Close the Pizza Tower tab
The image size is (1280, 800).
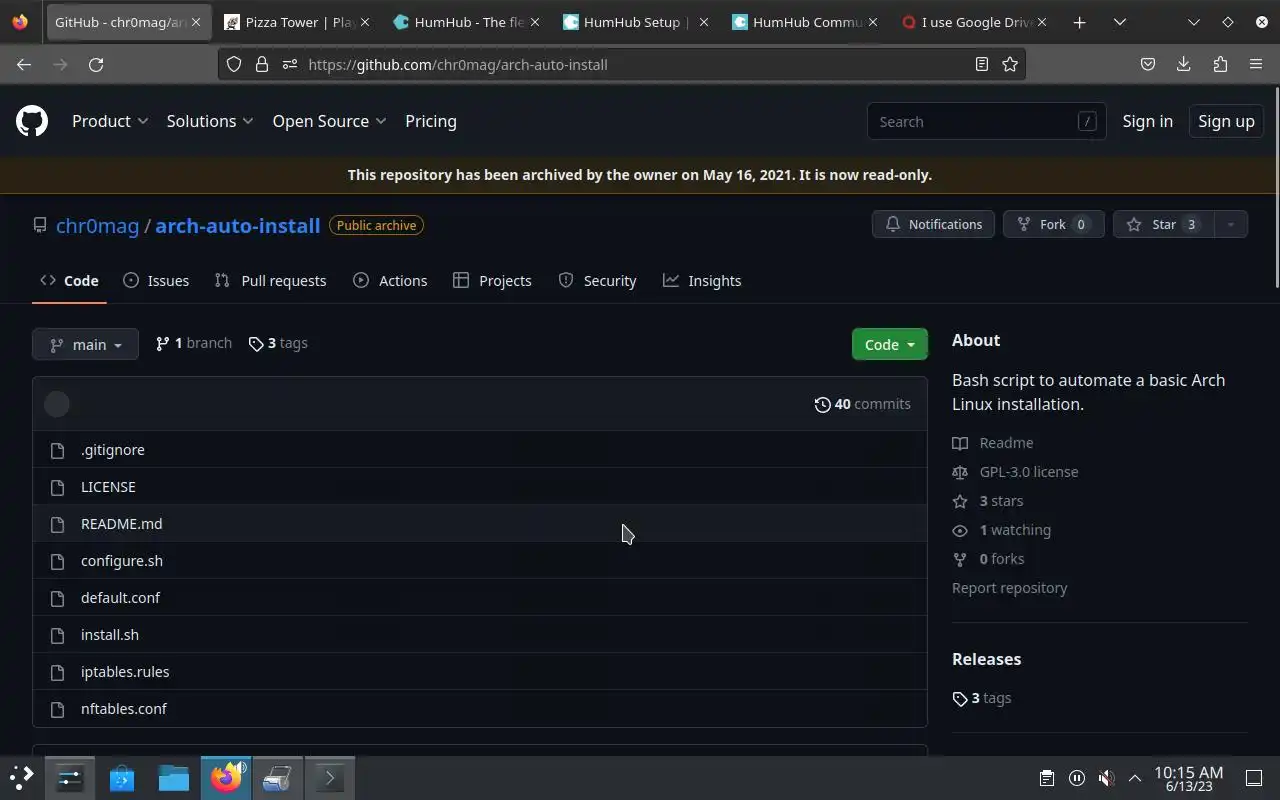tap(364, 22)
